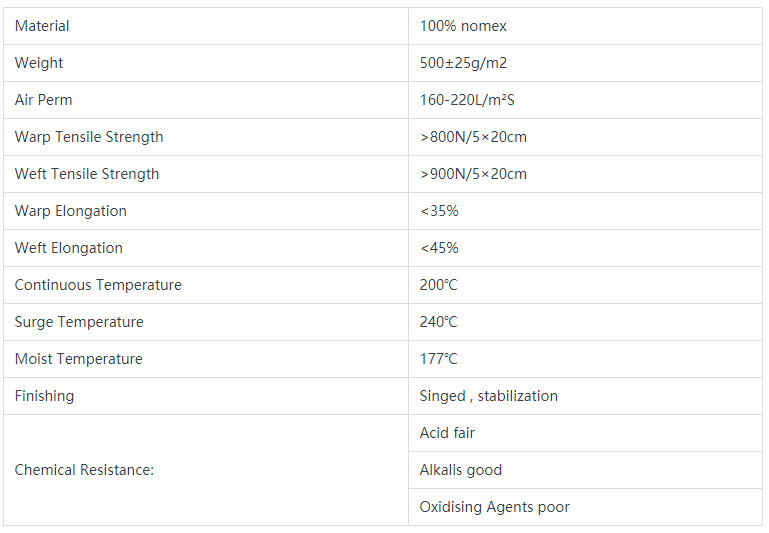Select Continuous Temperature label

[98, 285]
